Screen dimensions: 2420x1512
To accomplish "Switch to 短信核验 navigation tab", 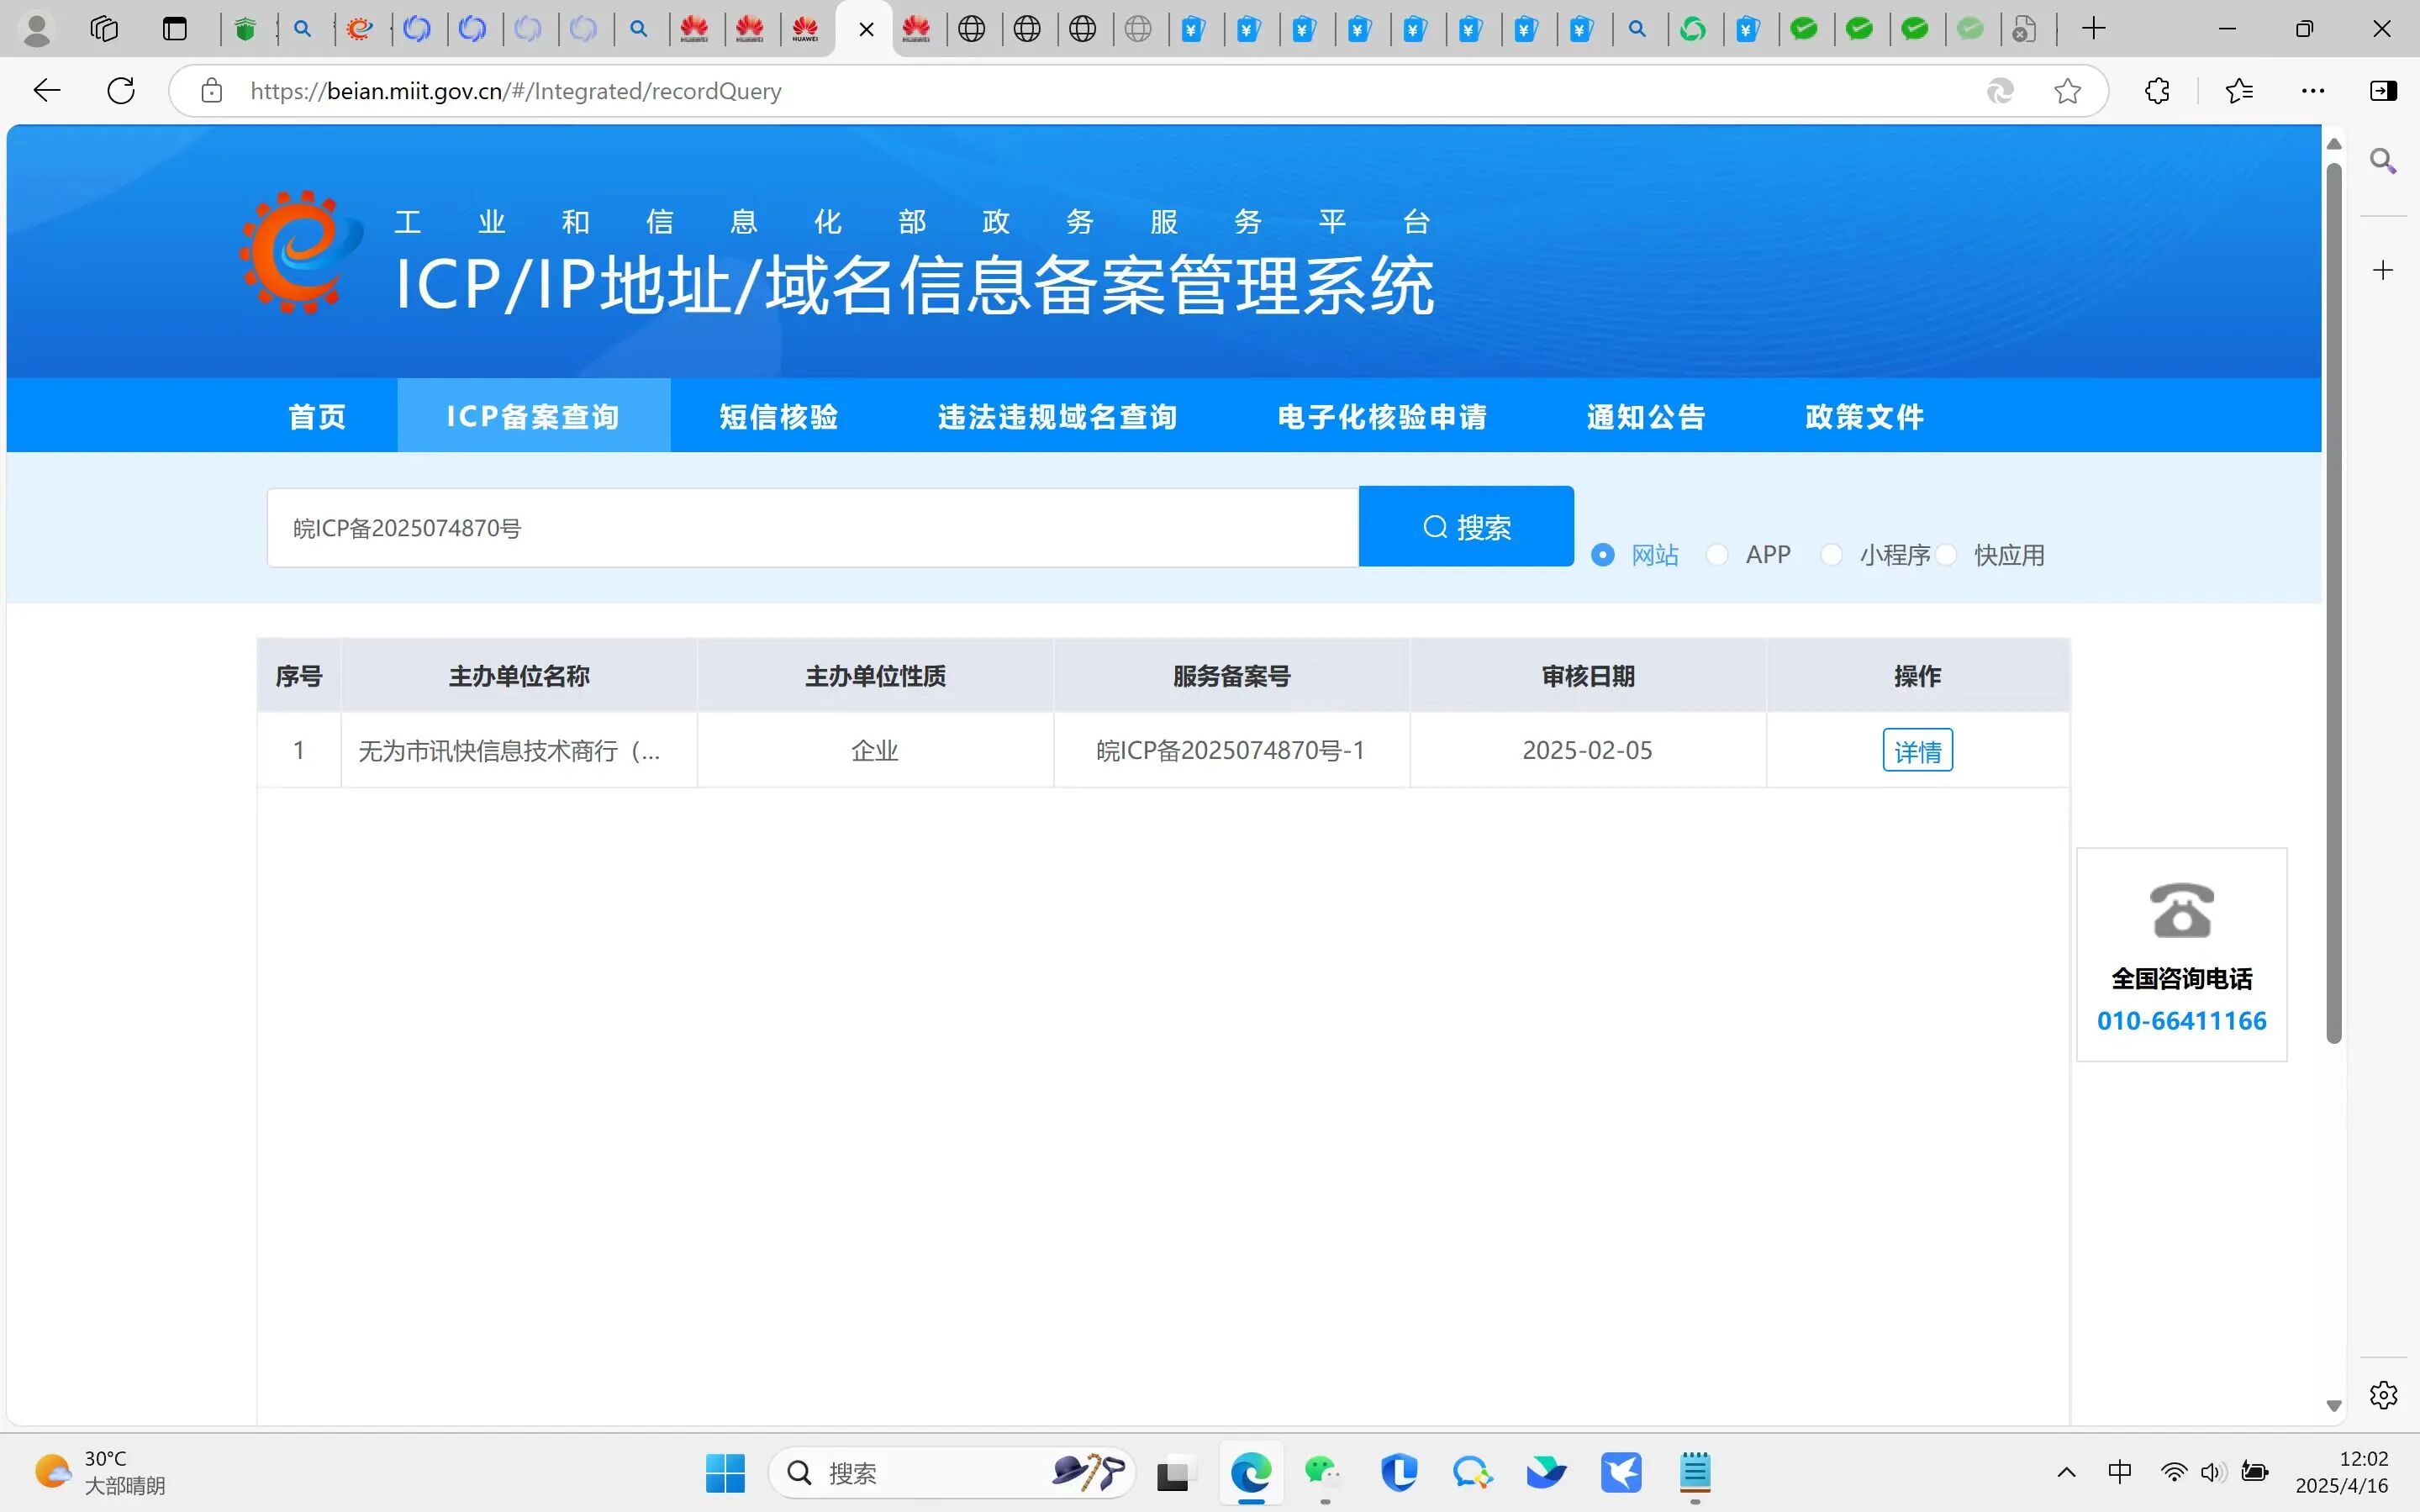I will tap(778, 416).
